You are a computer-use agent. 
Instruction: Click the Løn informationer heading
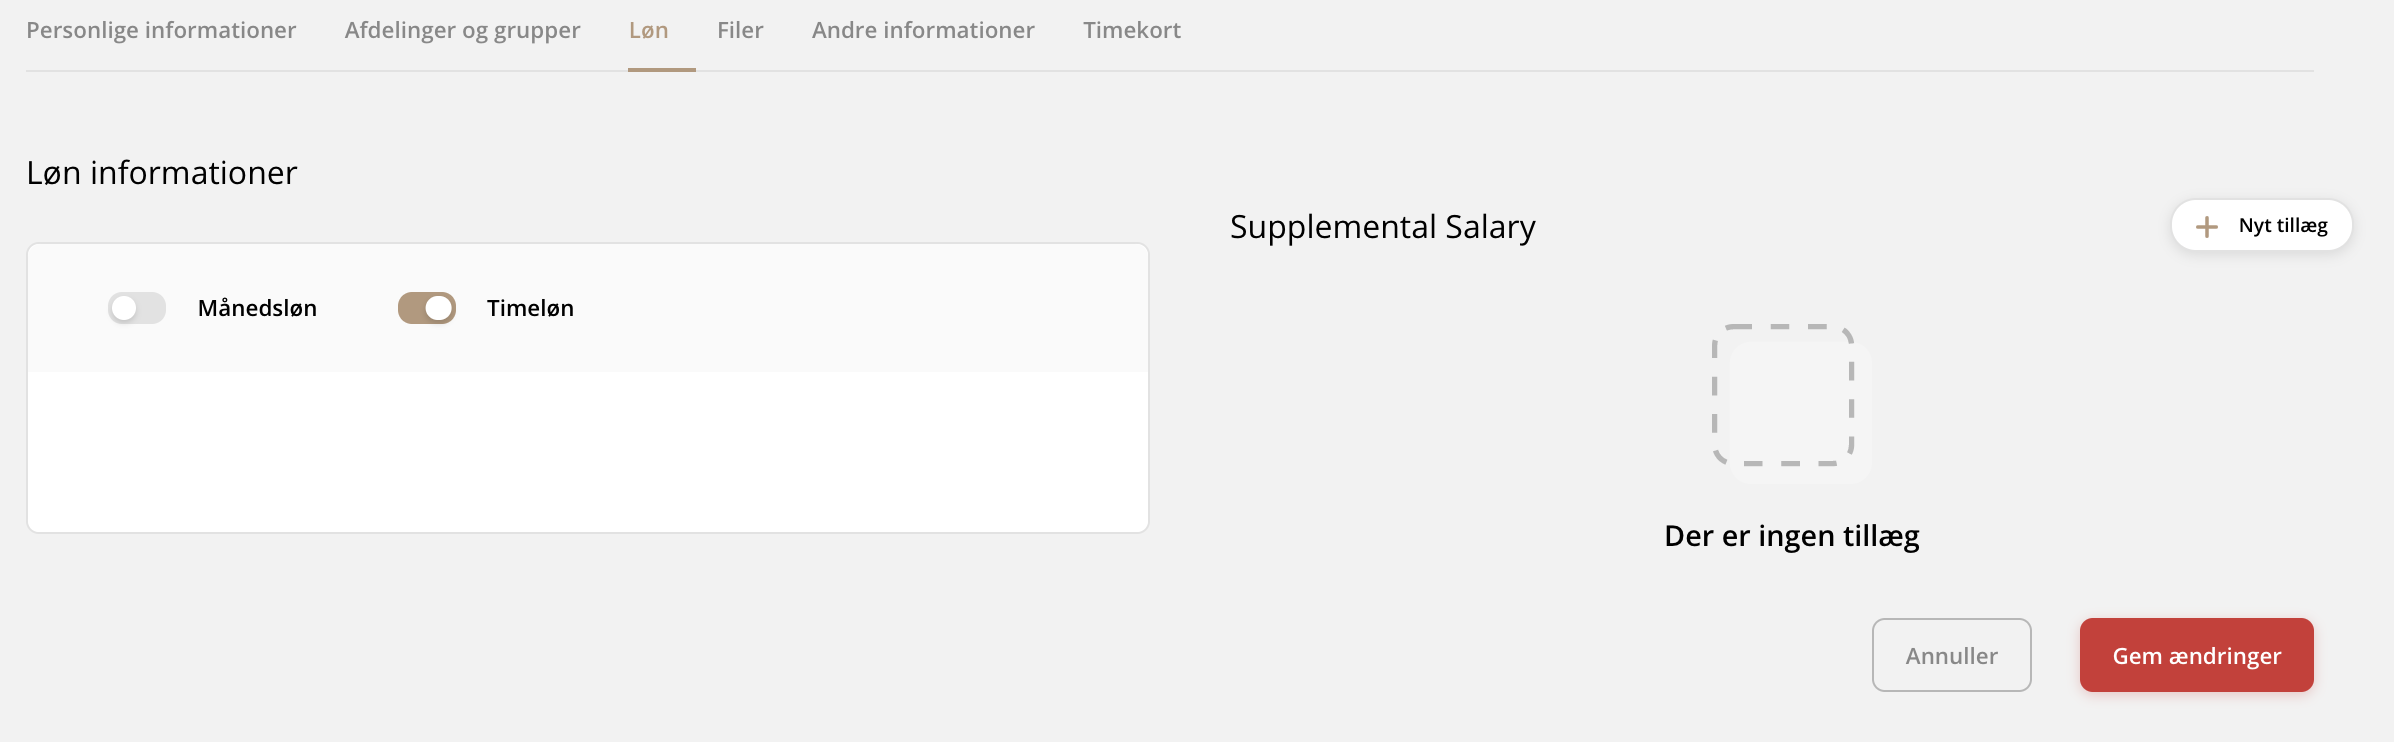[162, 173]
